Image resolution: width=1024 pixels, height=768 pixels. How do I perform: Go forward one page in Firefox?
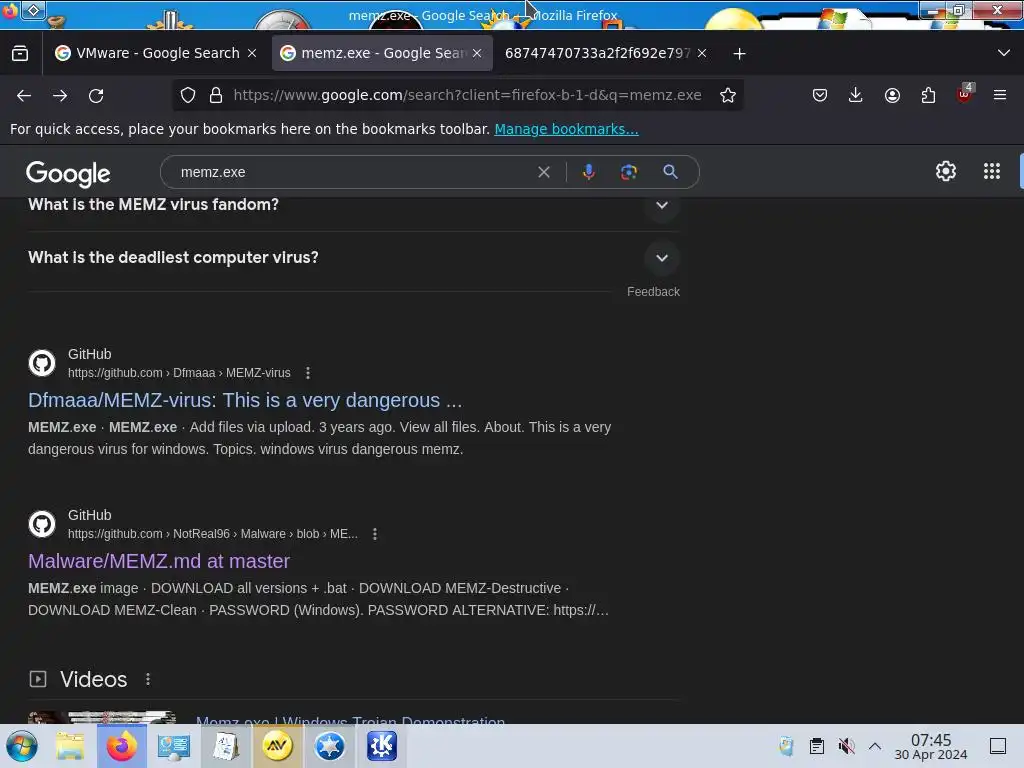coord(60,95)
